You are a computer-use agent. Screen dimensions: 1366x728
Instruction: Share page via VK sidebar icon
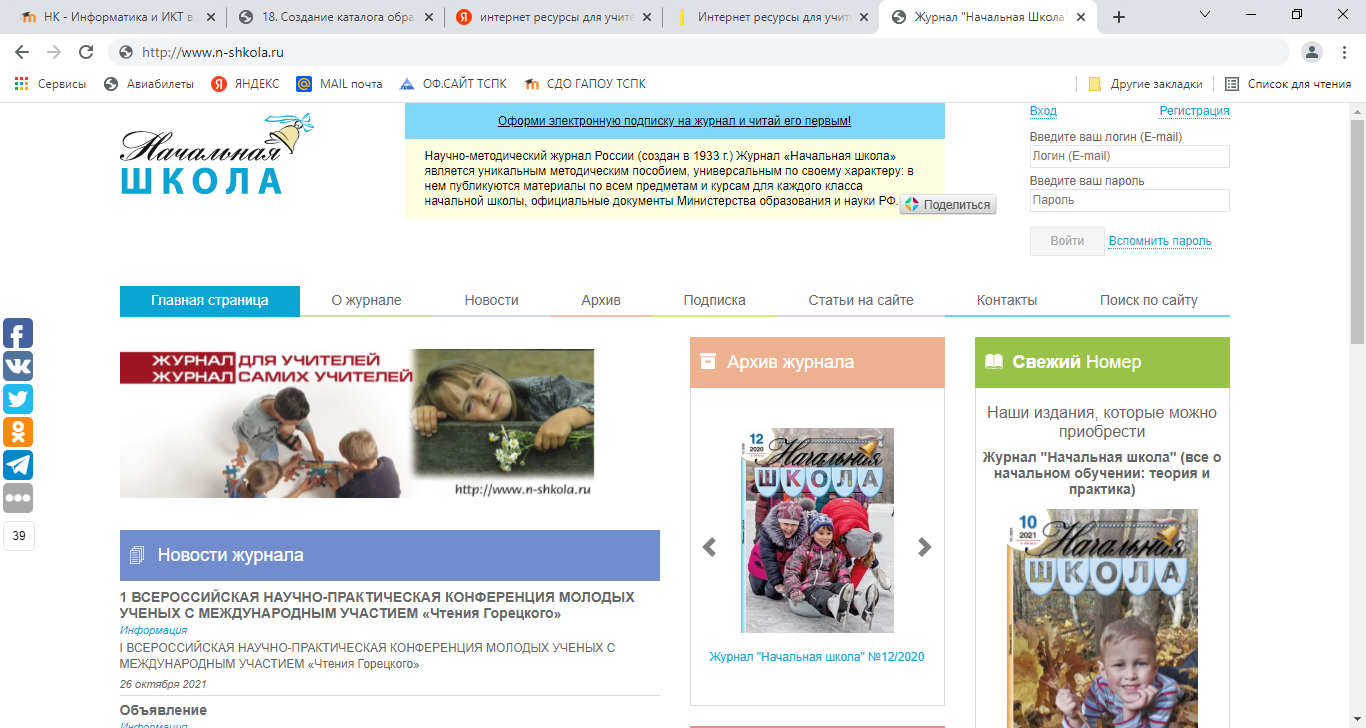pyautogui.click(x=18, y=366)
